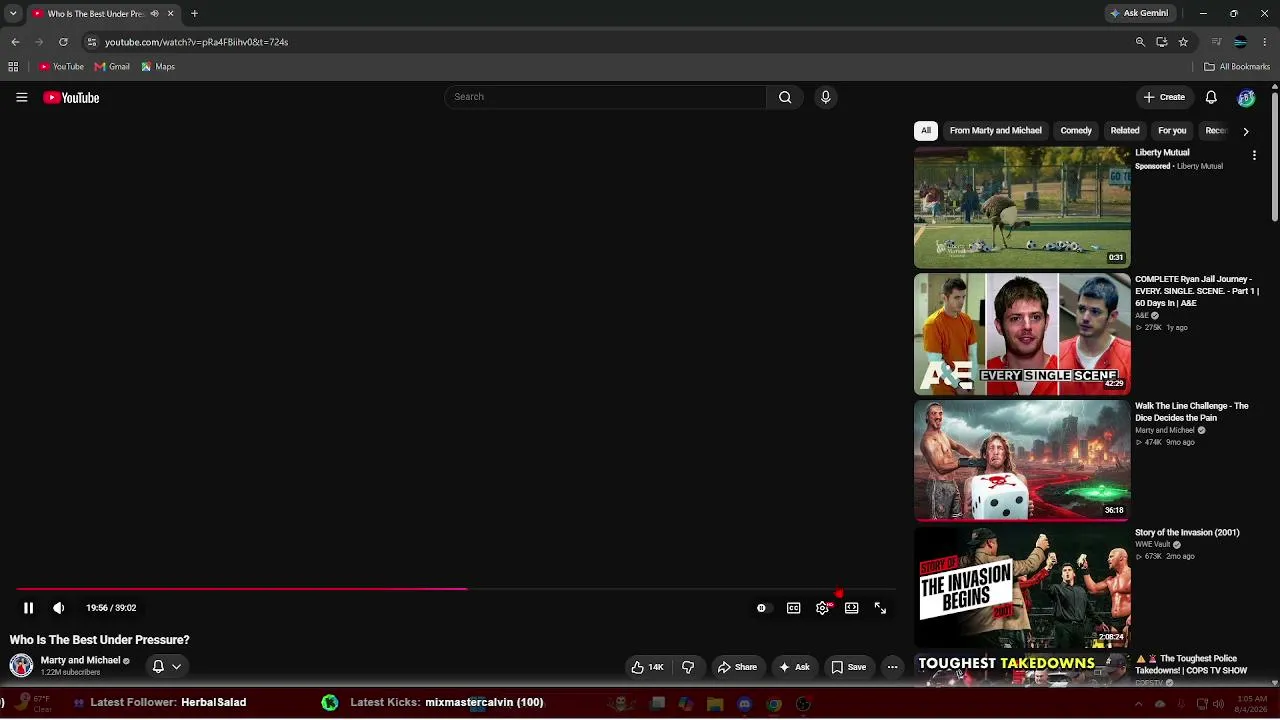The width and height of the screenshot is (1280, 720).
Task: Open the Ask Gemini button
Action: pos(1139,13)
